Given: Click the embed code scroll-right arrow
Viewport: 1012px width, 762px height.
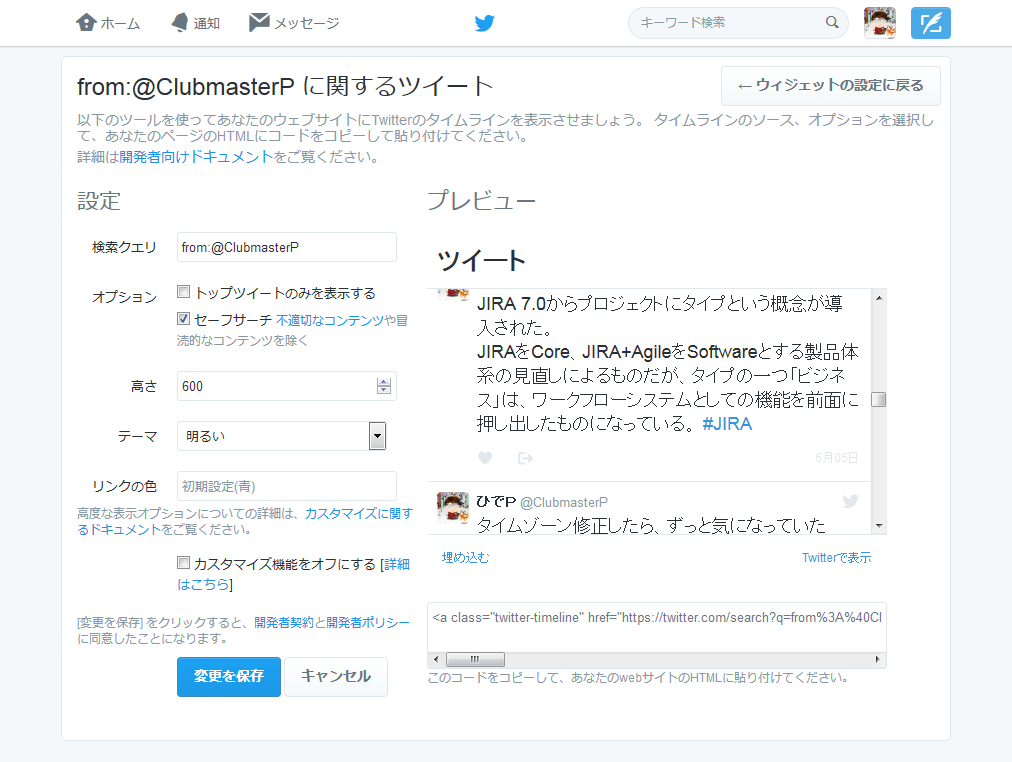Looking at the screenshot, I should 877,659.
